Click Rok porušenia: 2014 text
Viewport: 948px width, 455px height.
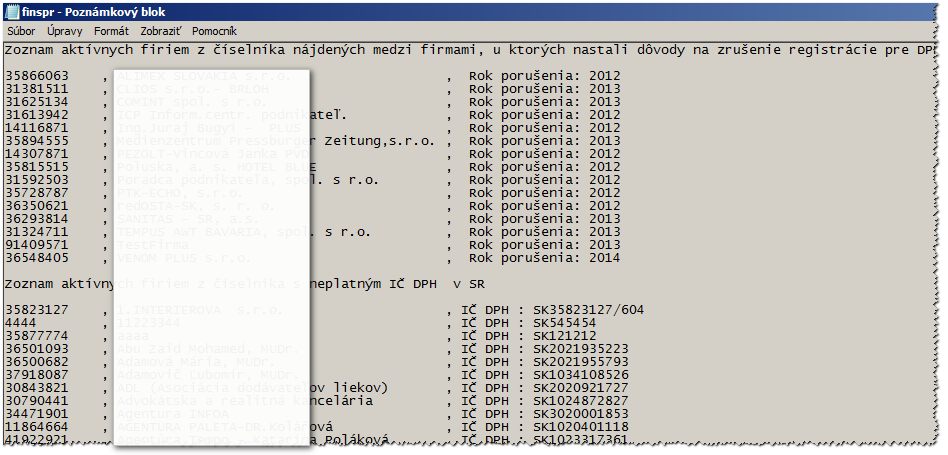545,258
